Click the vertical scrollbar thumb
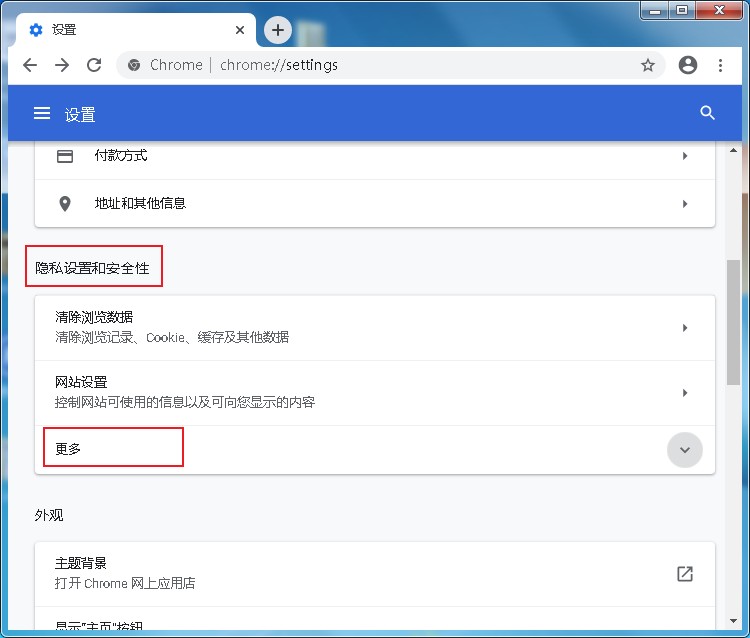Screen dimensions: 750x638 tap(734, 322)
